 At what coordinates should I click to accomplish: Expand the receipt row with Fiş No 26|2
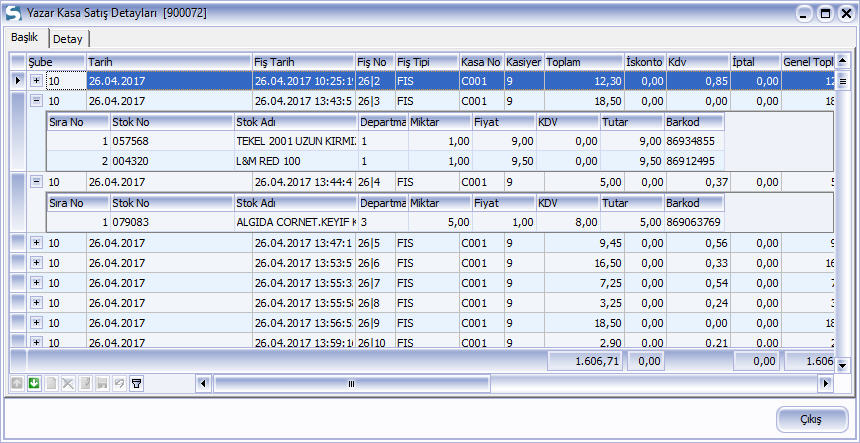(37, 81)
